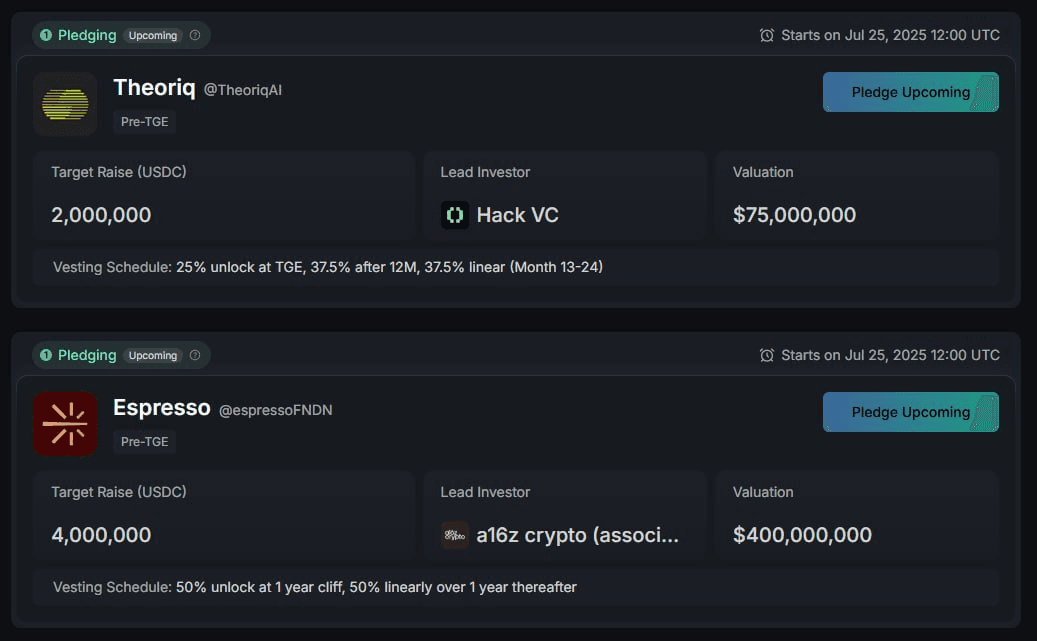The height and width of the screenshot is (641, 1037).
Task: Click Theoriq's 2,000,000 target raise value
Action: click(x=101, y=215)
